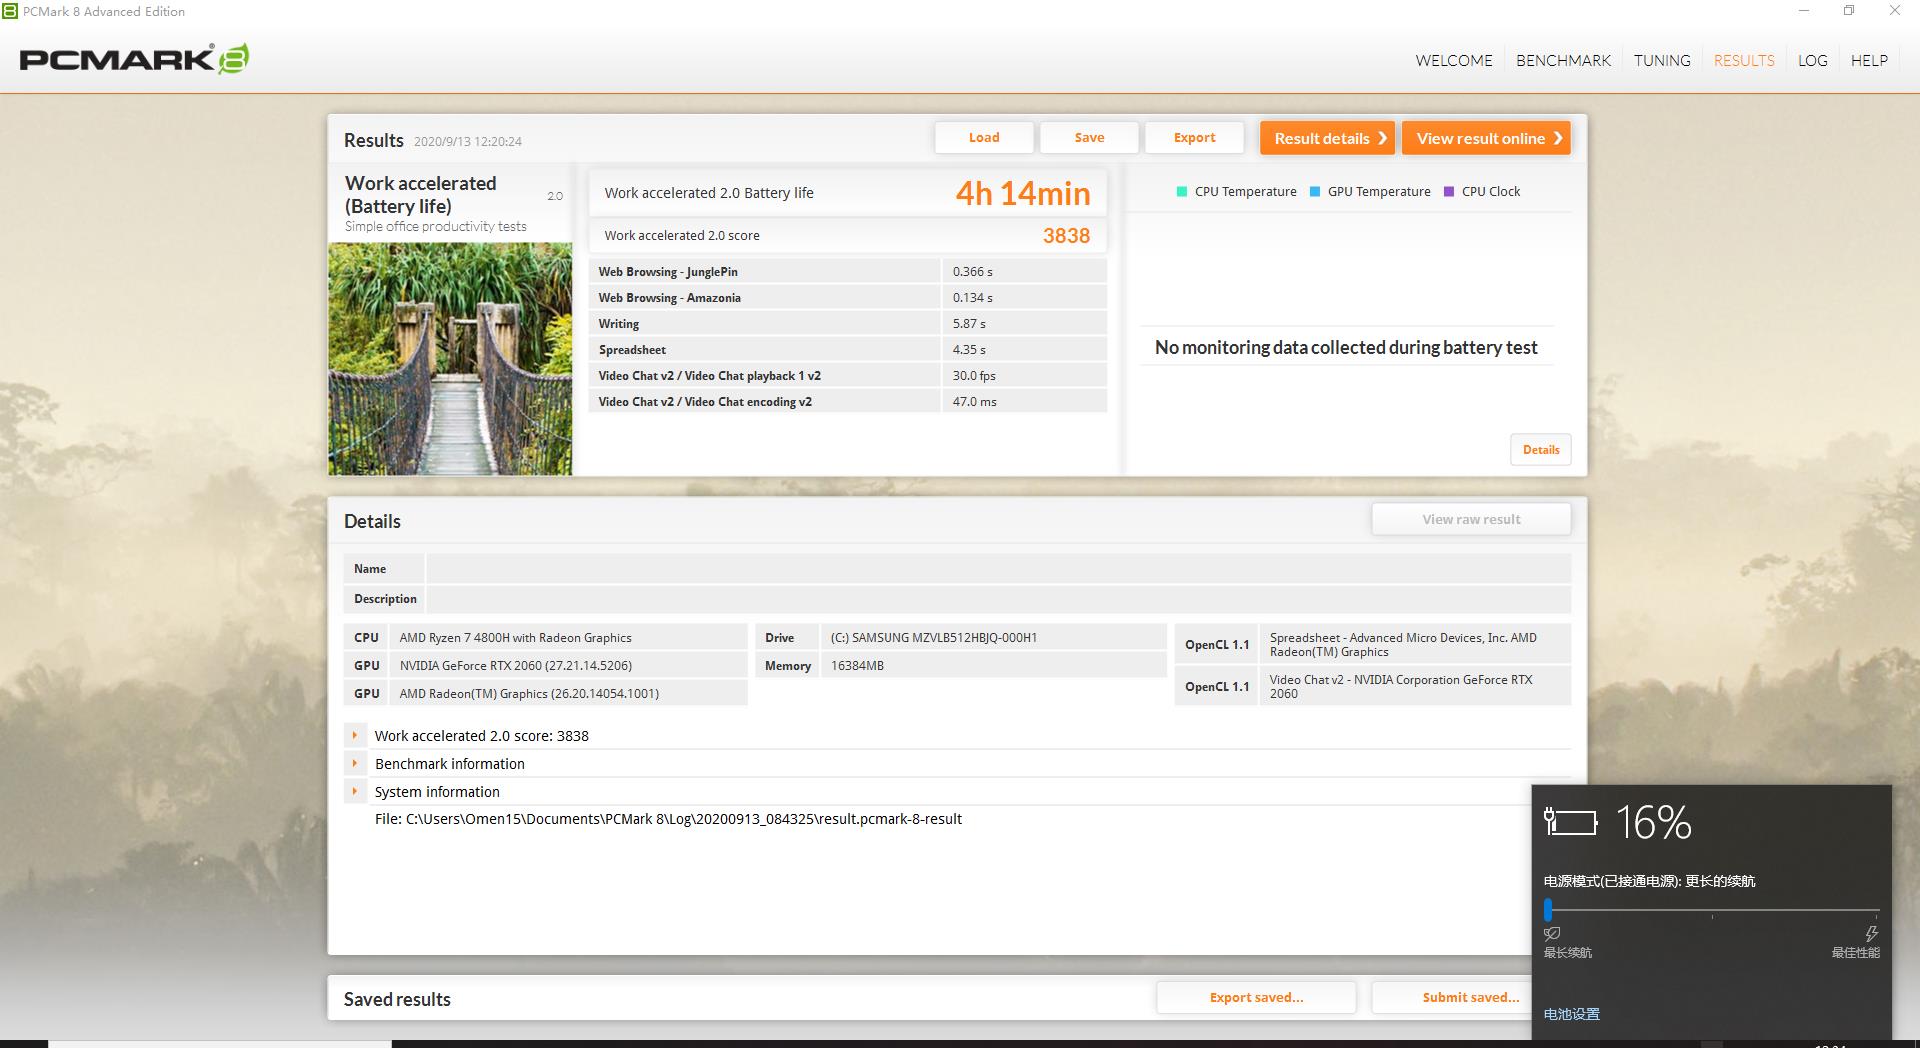
Task: Toggle CPU Temperature legend marker
Action: click(1182, 192)
